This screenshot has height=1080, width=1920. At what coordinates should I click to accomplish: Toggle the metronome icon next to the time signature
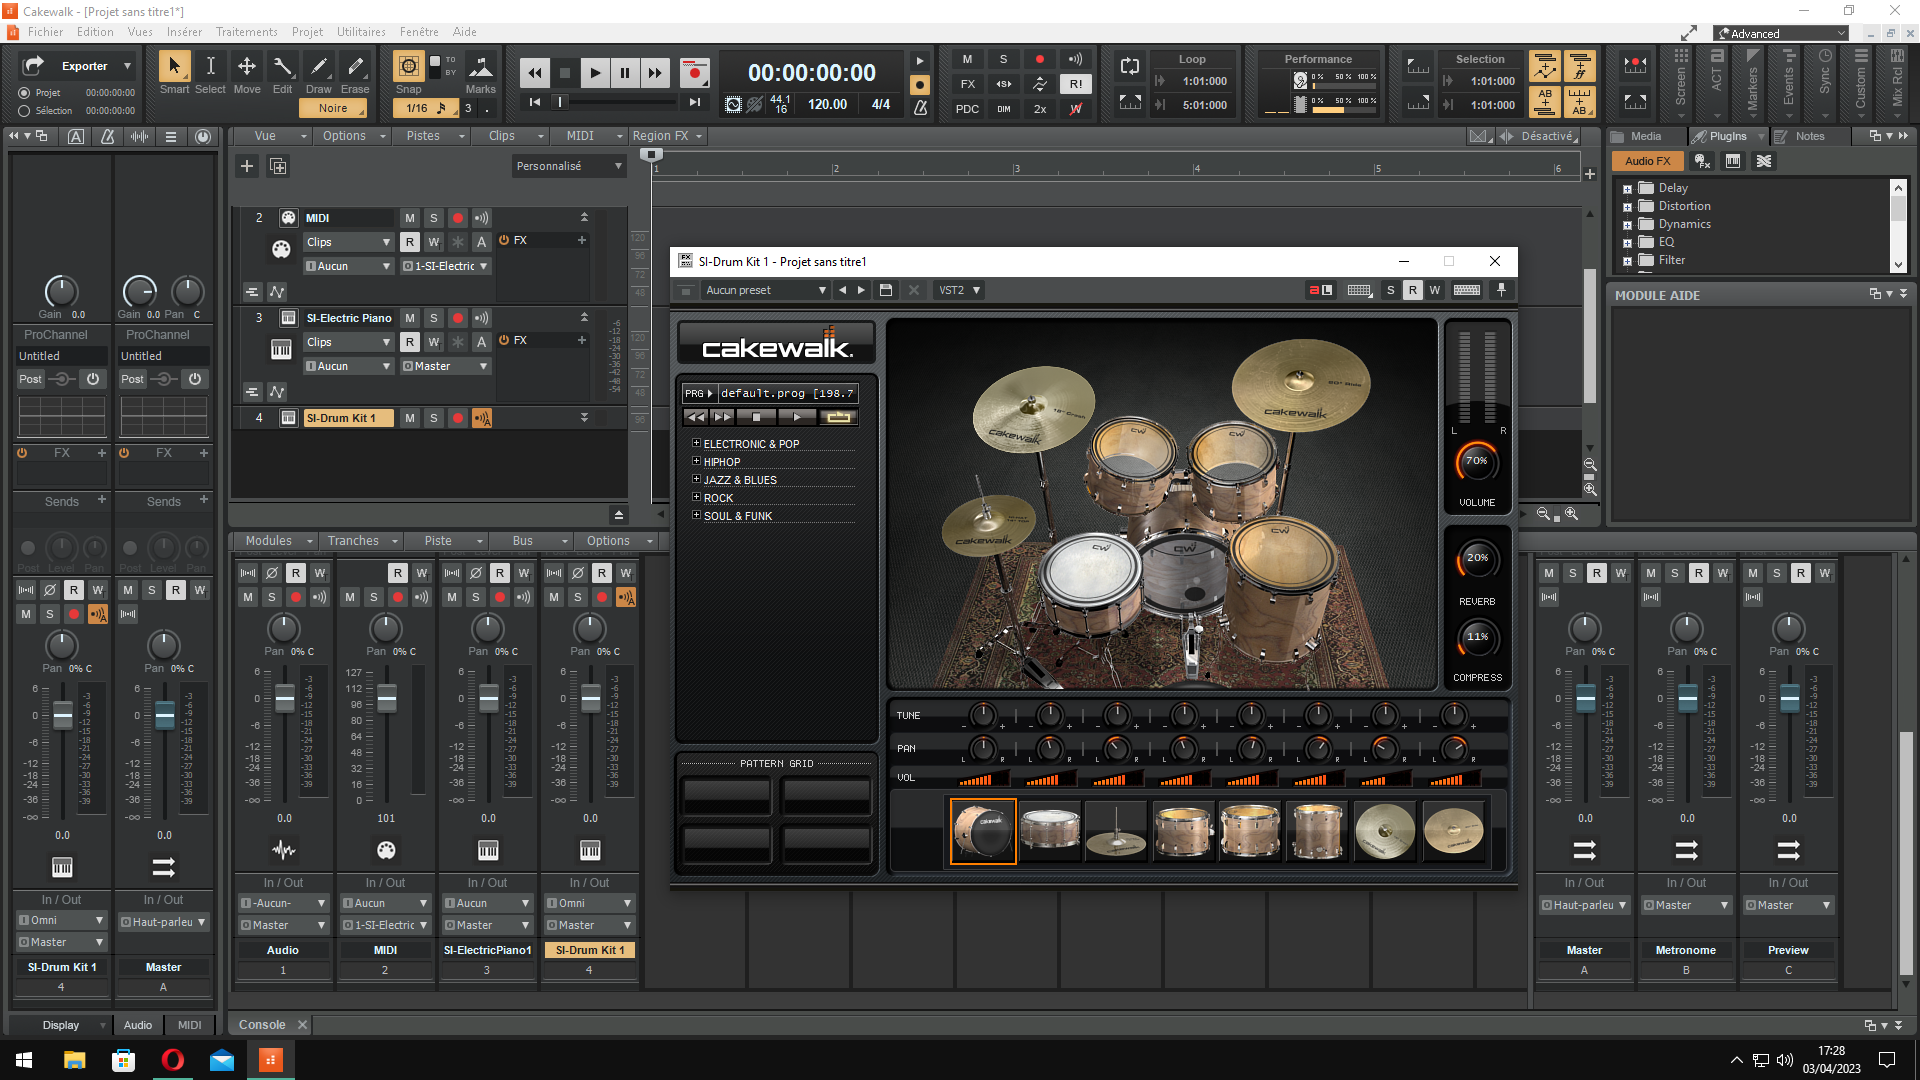920,106
